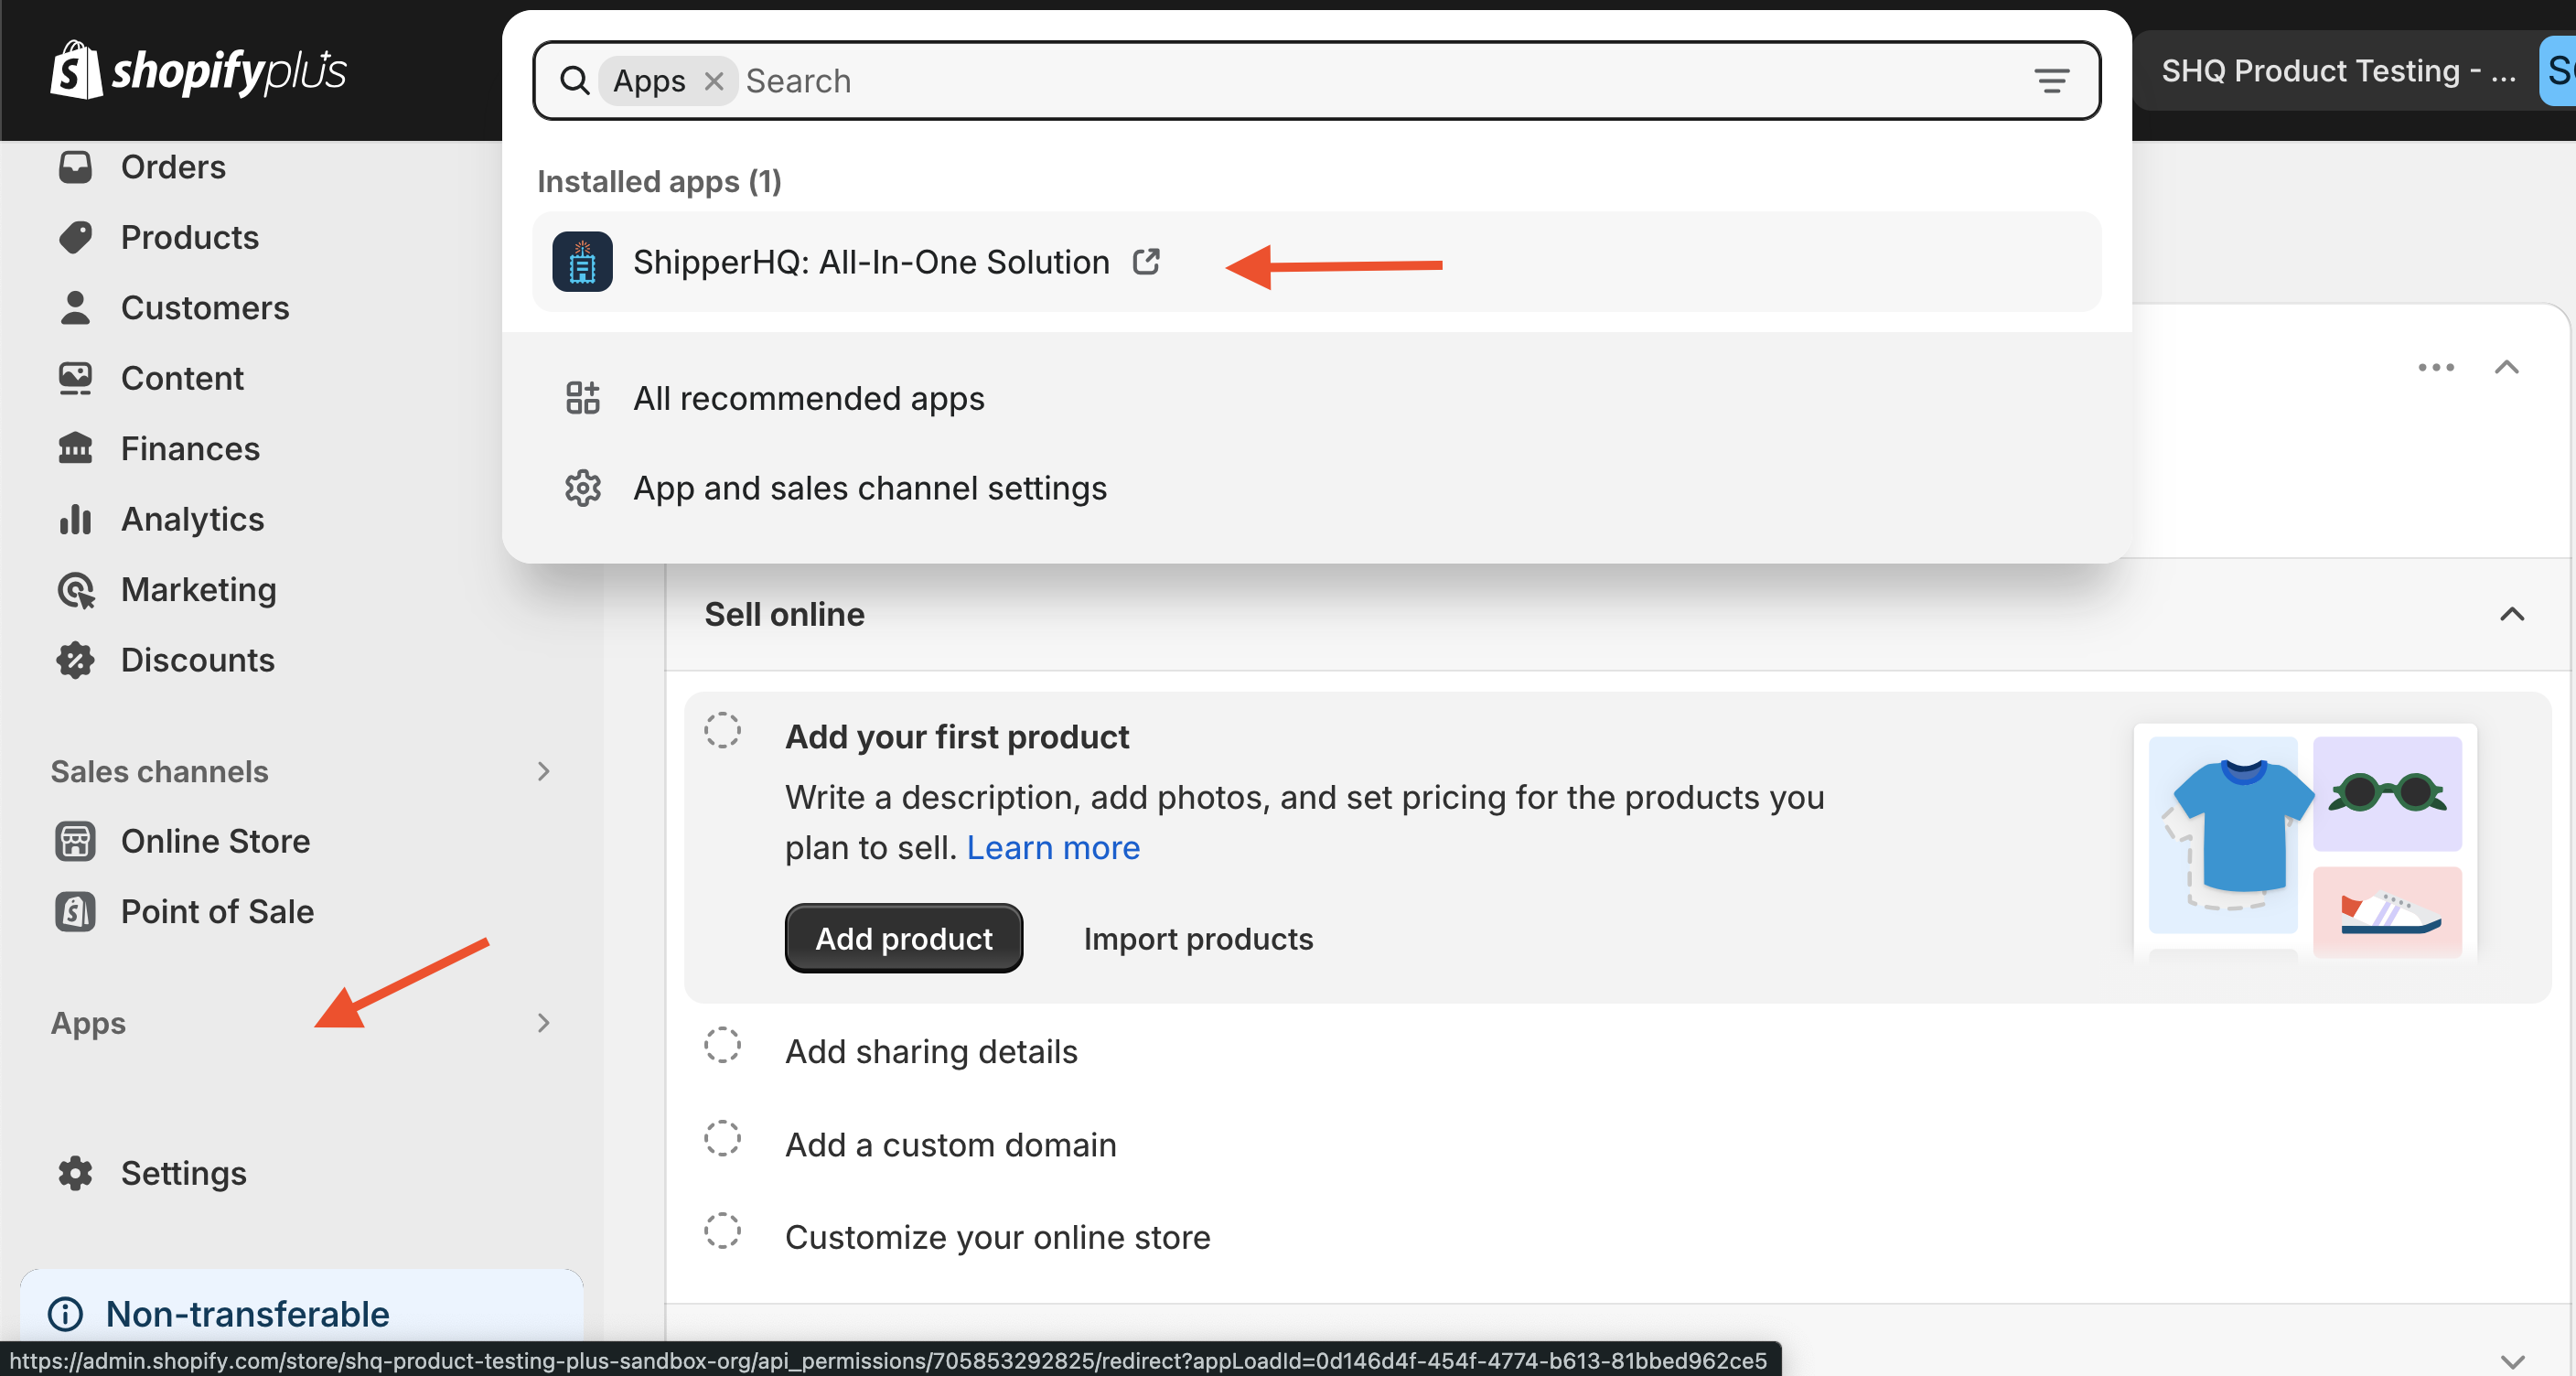Open Analytics from the sidebar
This screenshot has height=1376, width=2576.
pos(192,519)
